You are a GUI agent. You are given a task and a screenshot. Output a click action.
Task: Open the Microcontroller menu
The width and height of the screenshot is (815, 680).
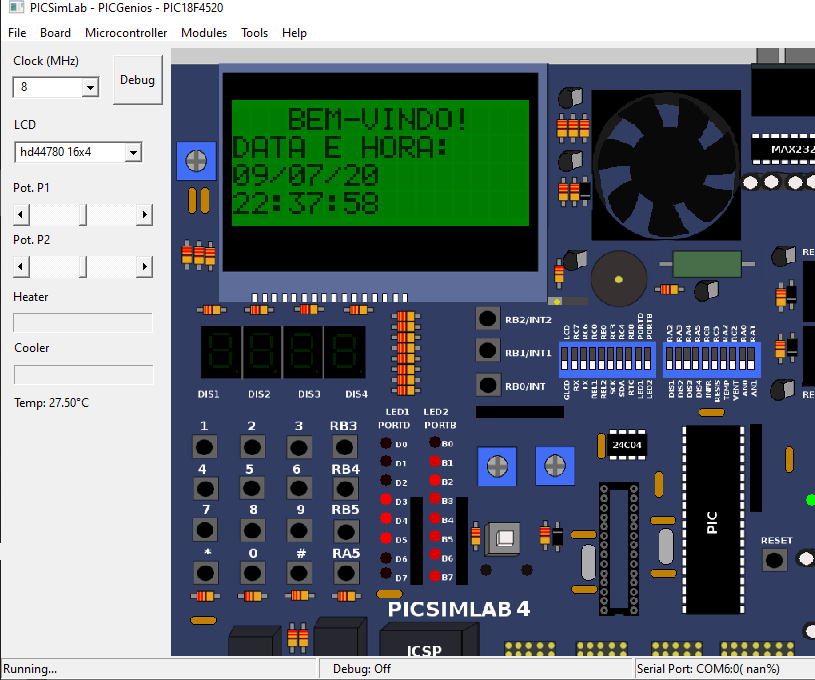coord(126,33)
